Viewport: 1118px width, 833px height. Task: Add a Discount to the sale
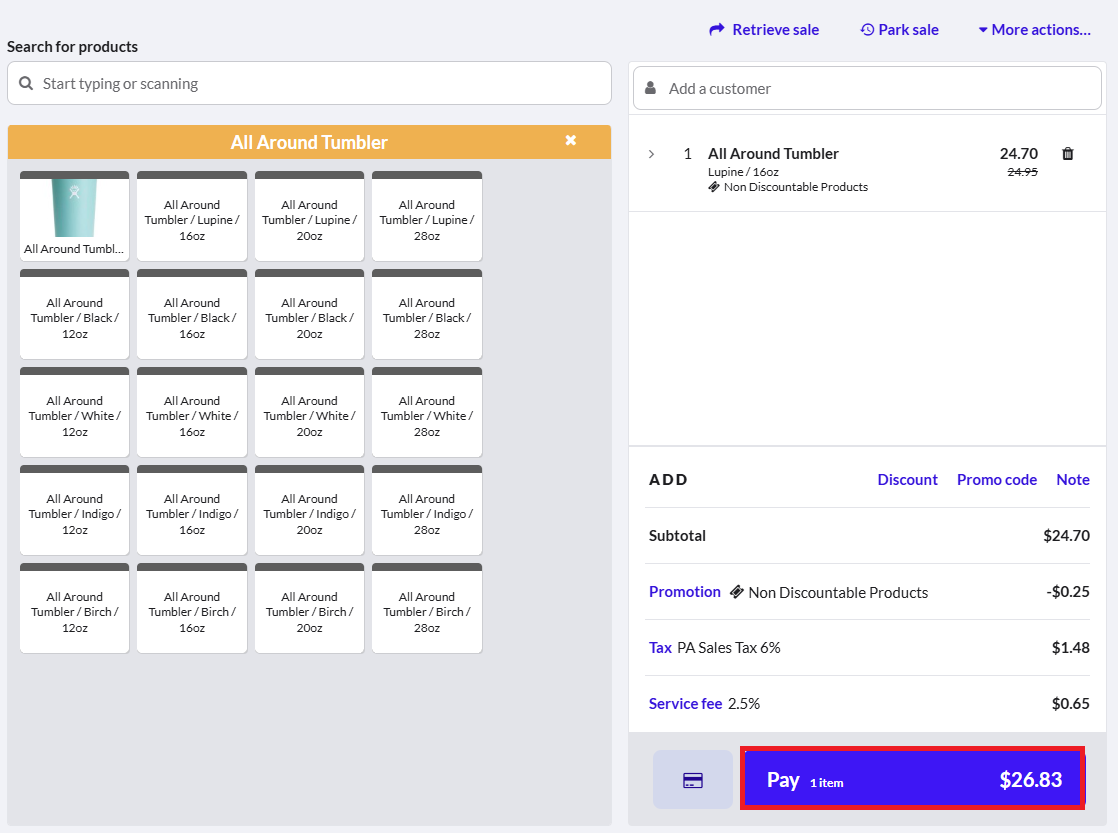pos(907,479)
